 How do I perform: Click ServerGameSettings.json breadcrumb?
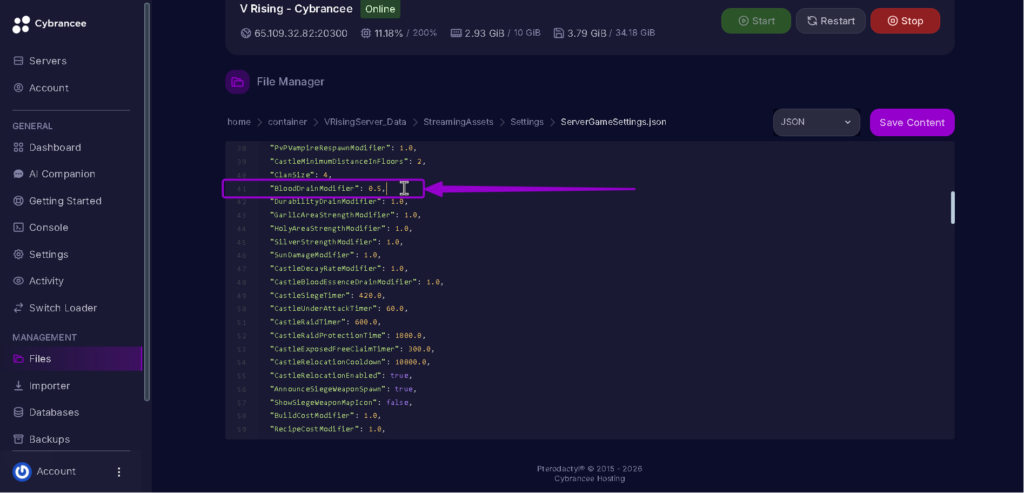tap(613, 122)
